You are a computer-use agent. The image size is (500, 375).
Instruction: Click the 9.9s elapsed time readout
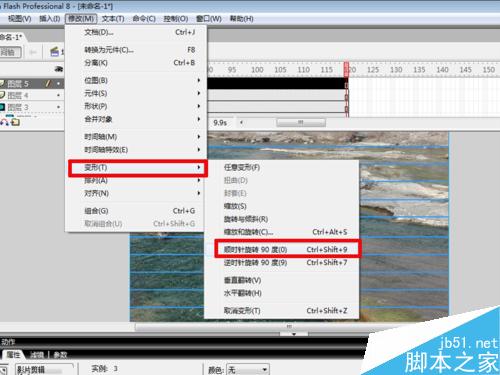click(220, 123)
